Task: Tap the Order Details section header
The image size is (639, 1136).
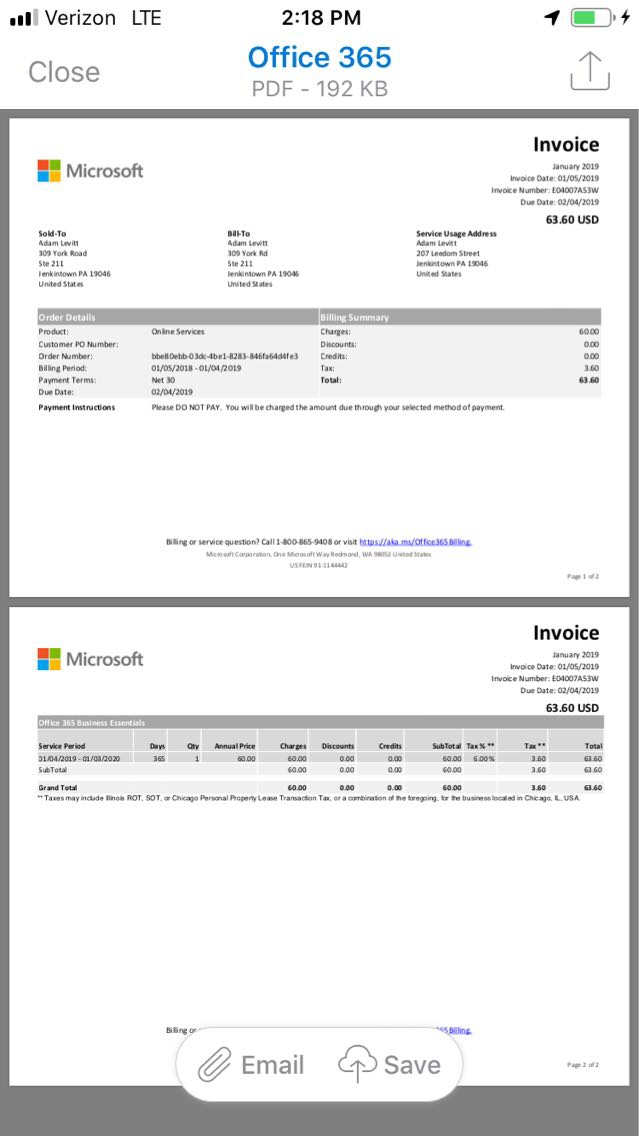Action: point(67,317)
